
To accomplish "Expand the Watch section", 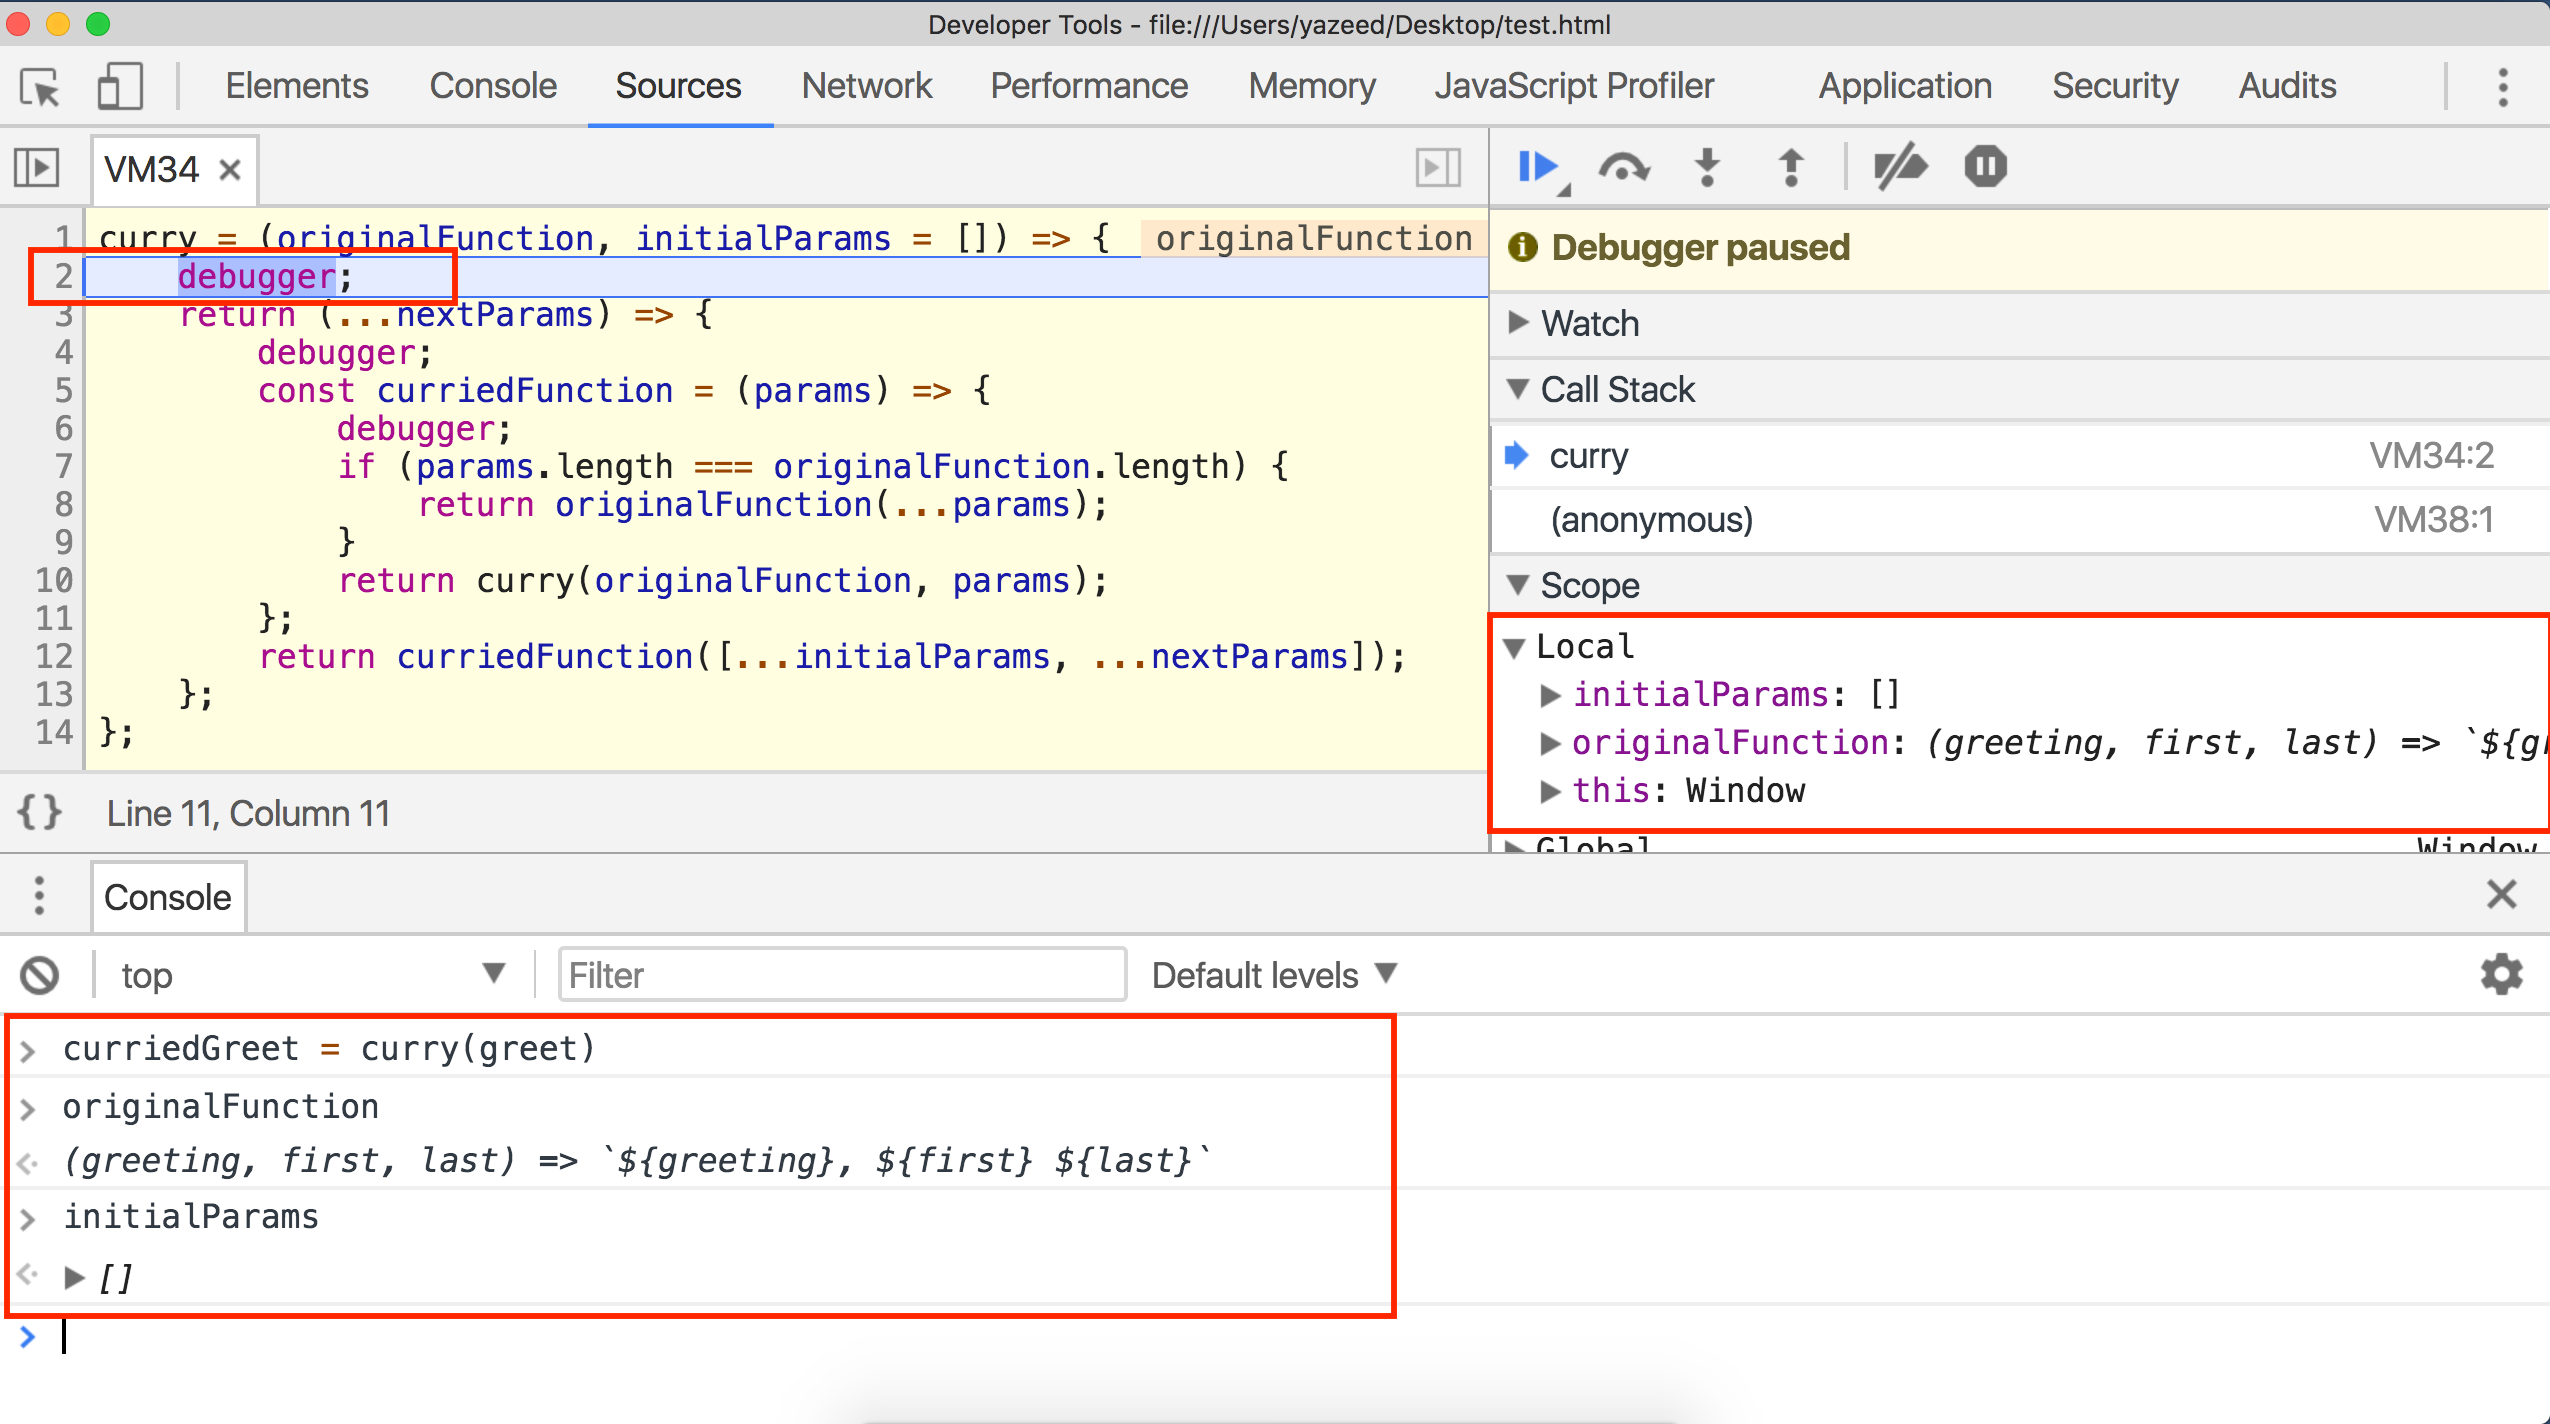I will tap(1519, 322).
